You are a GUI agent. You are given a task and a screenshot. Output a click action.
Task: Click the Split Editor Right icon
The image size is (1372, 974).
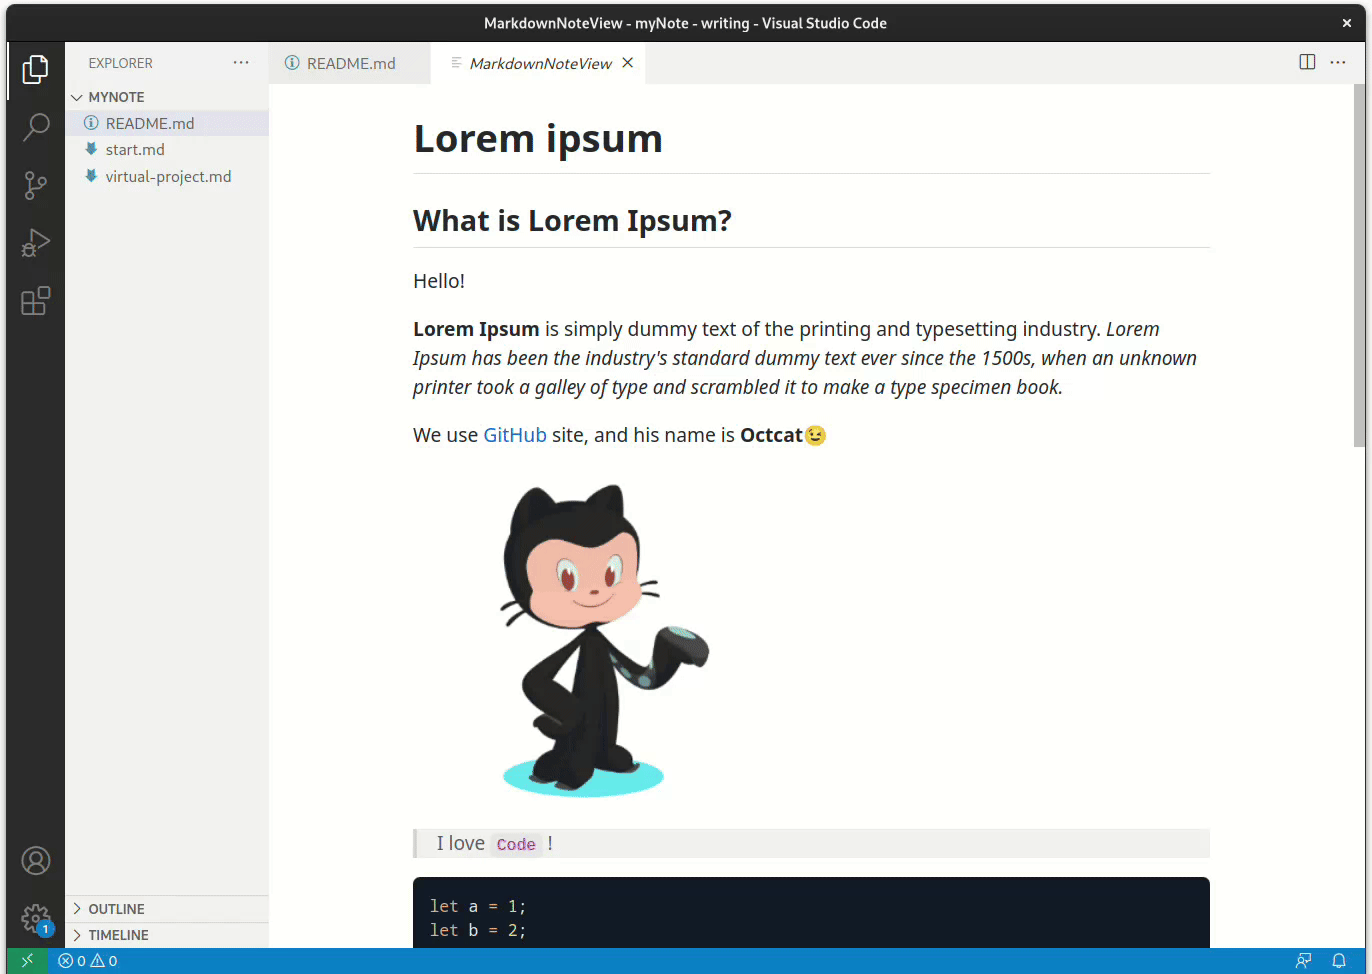click(1307, 62)
